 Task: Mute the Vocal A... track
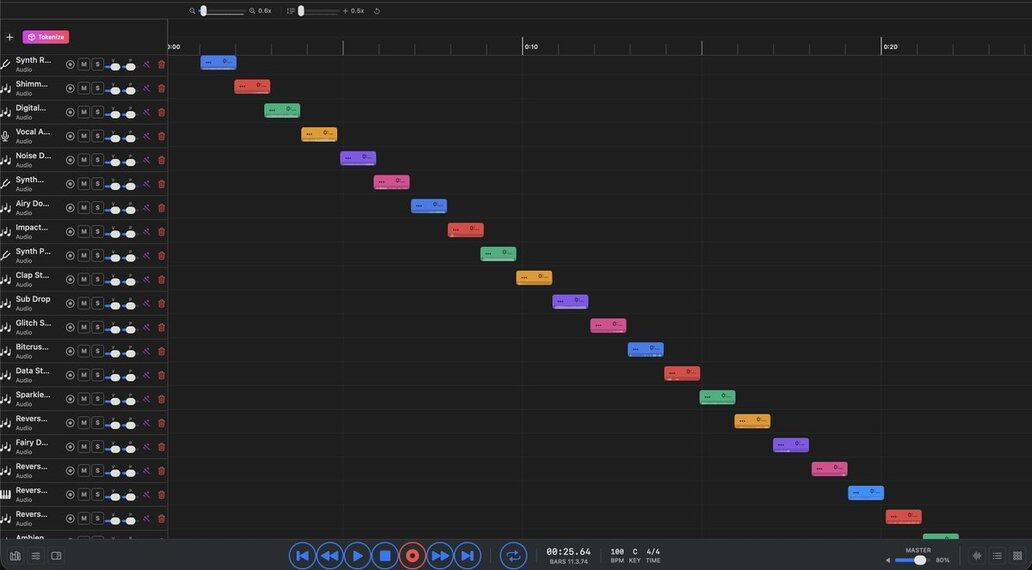pos(84,136)
